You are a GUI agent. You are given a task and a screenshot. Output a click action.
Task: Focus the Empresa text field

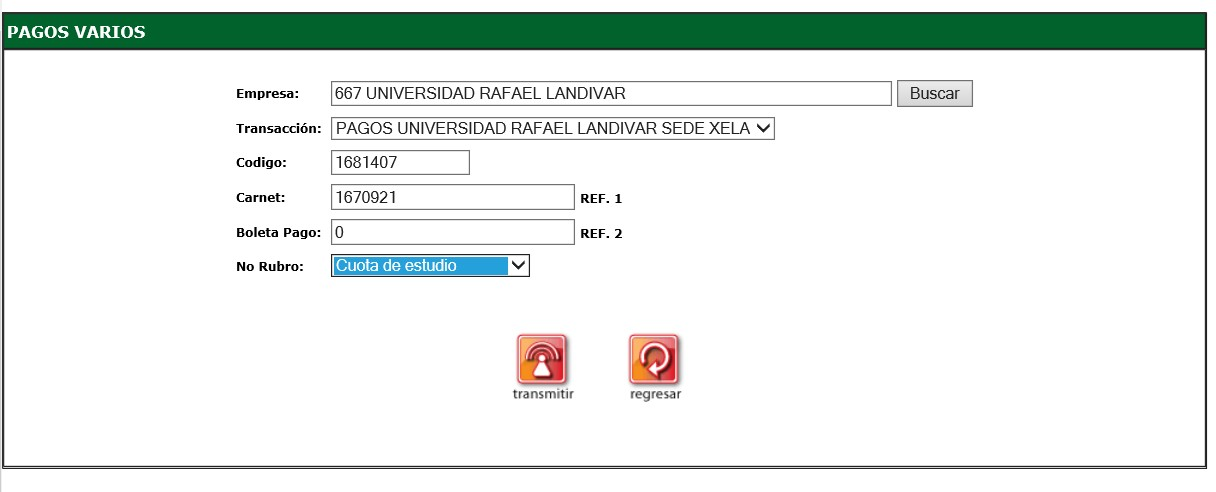tap(610, 94)
